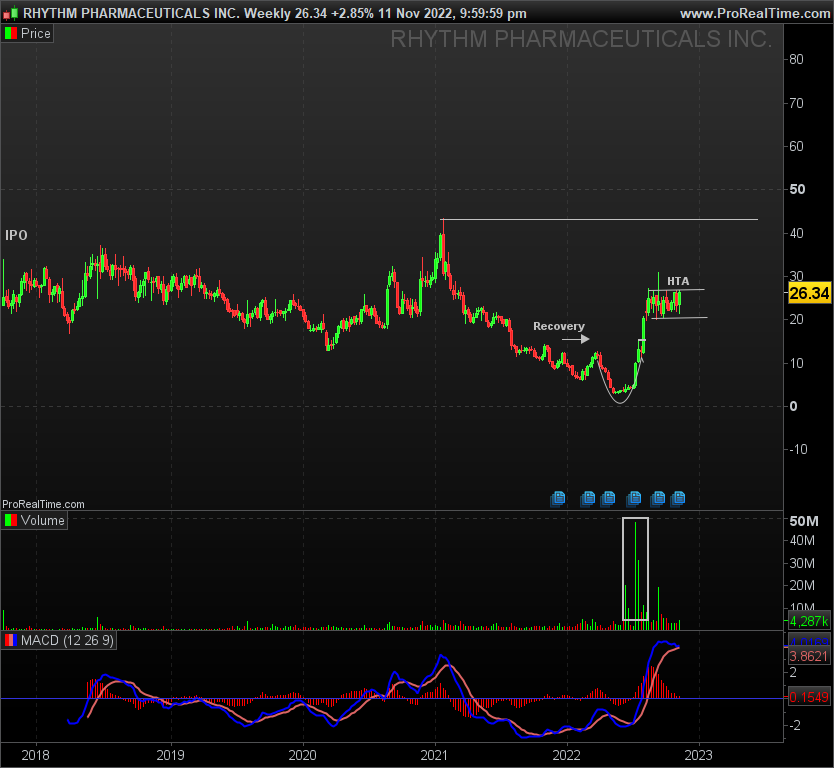Click the ProRealTime.com text above the Volume panel
The width and height of the screenshot is (834, 768).
(x=43, y=504)
